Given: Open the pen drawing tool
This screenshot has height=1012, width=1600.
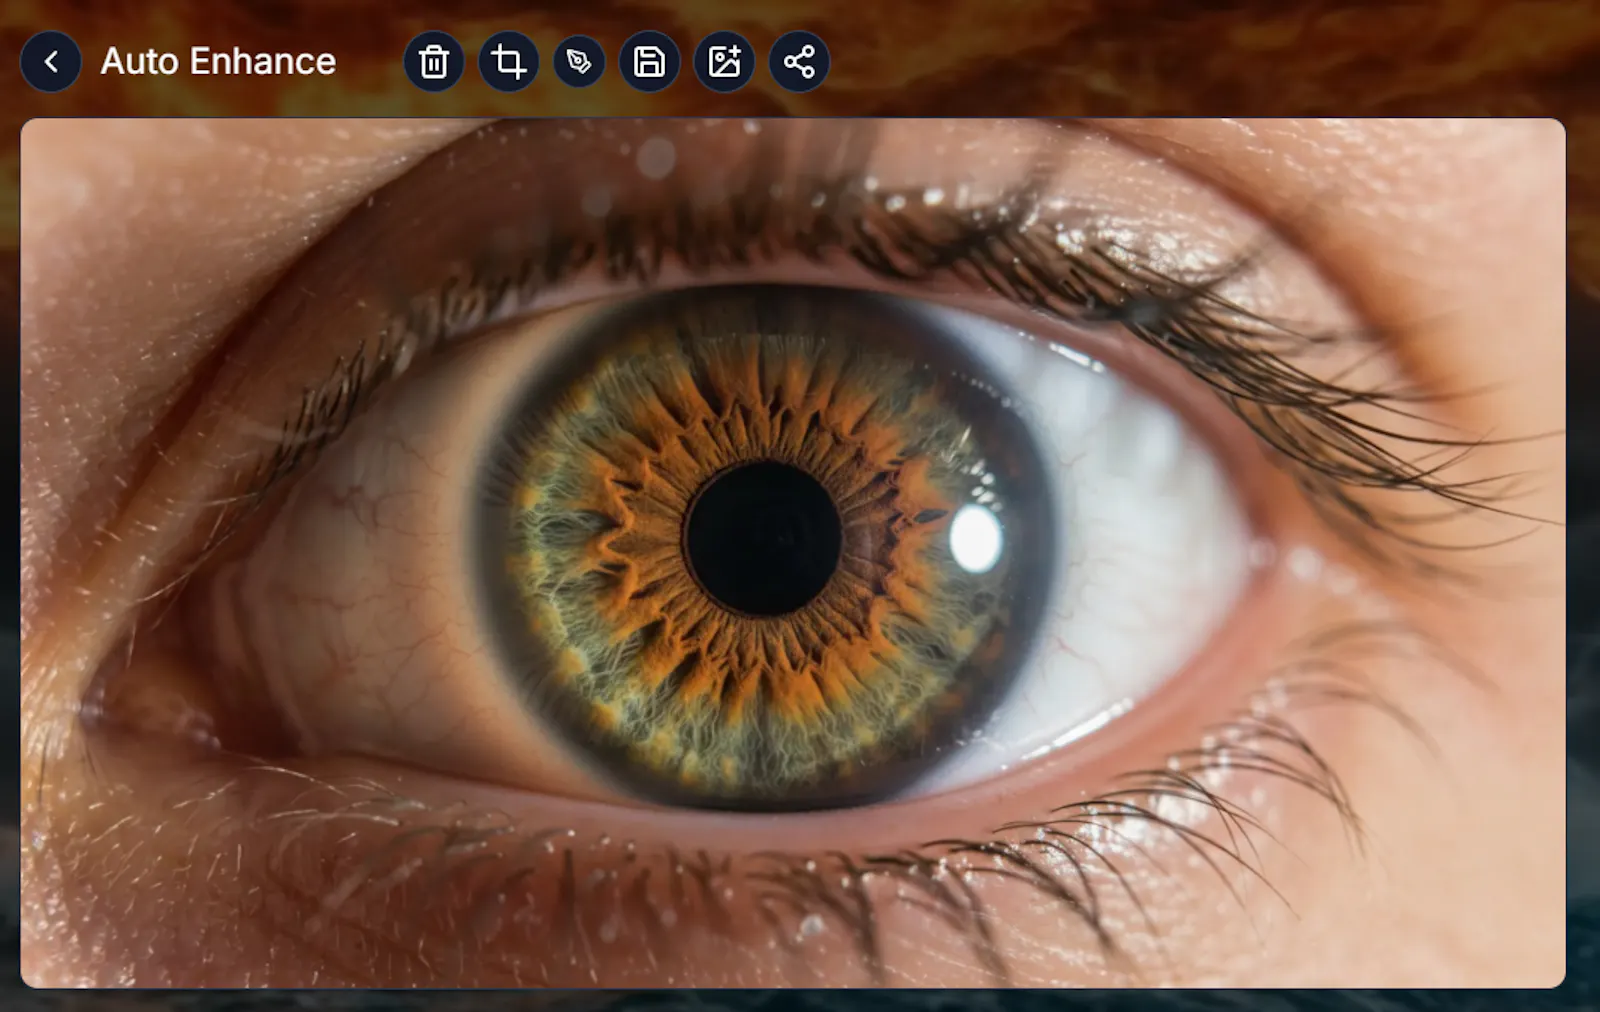Looking at the screenshot, I should point(579,62).
